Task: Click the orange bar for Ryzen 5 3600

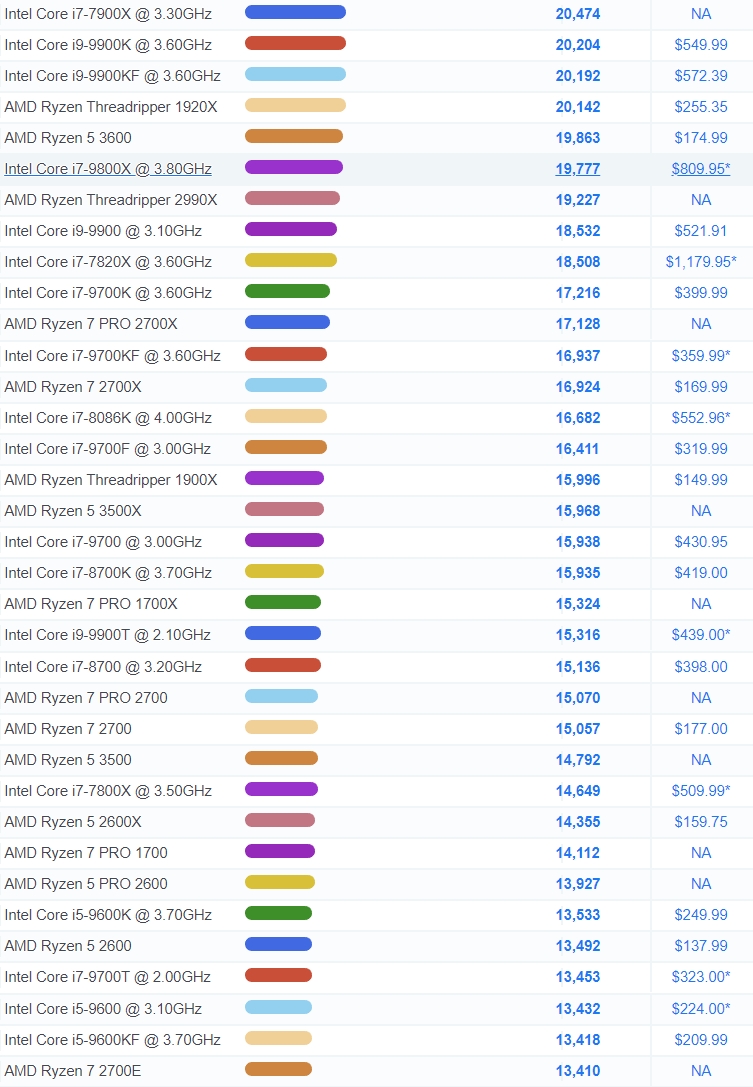Action: [294, 136]
